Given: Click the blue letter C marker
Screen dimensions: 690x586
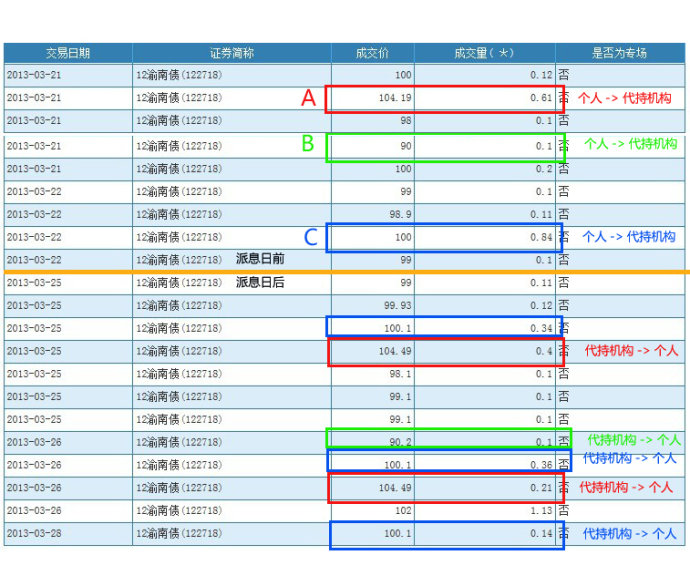Looking at the screenshot, I should [311, 238].
